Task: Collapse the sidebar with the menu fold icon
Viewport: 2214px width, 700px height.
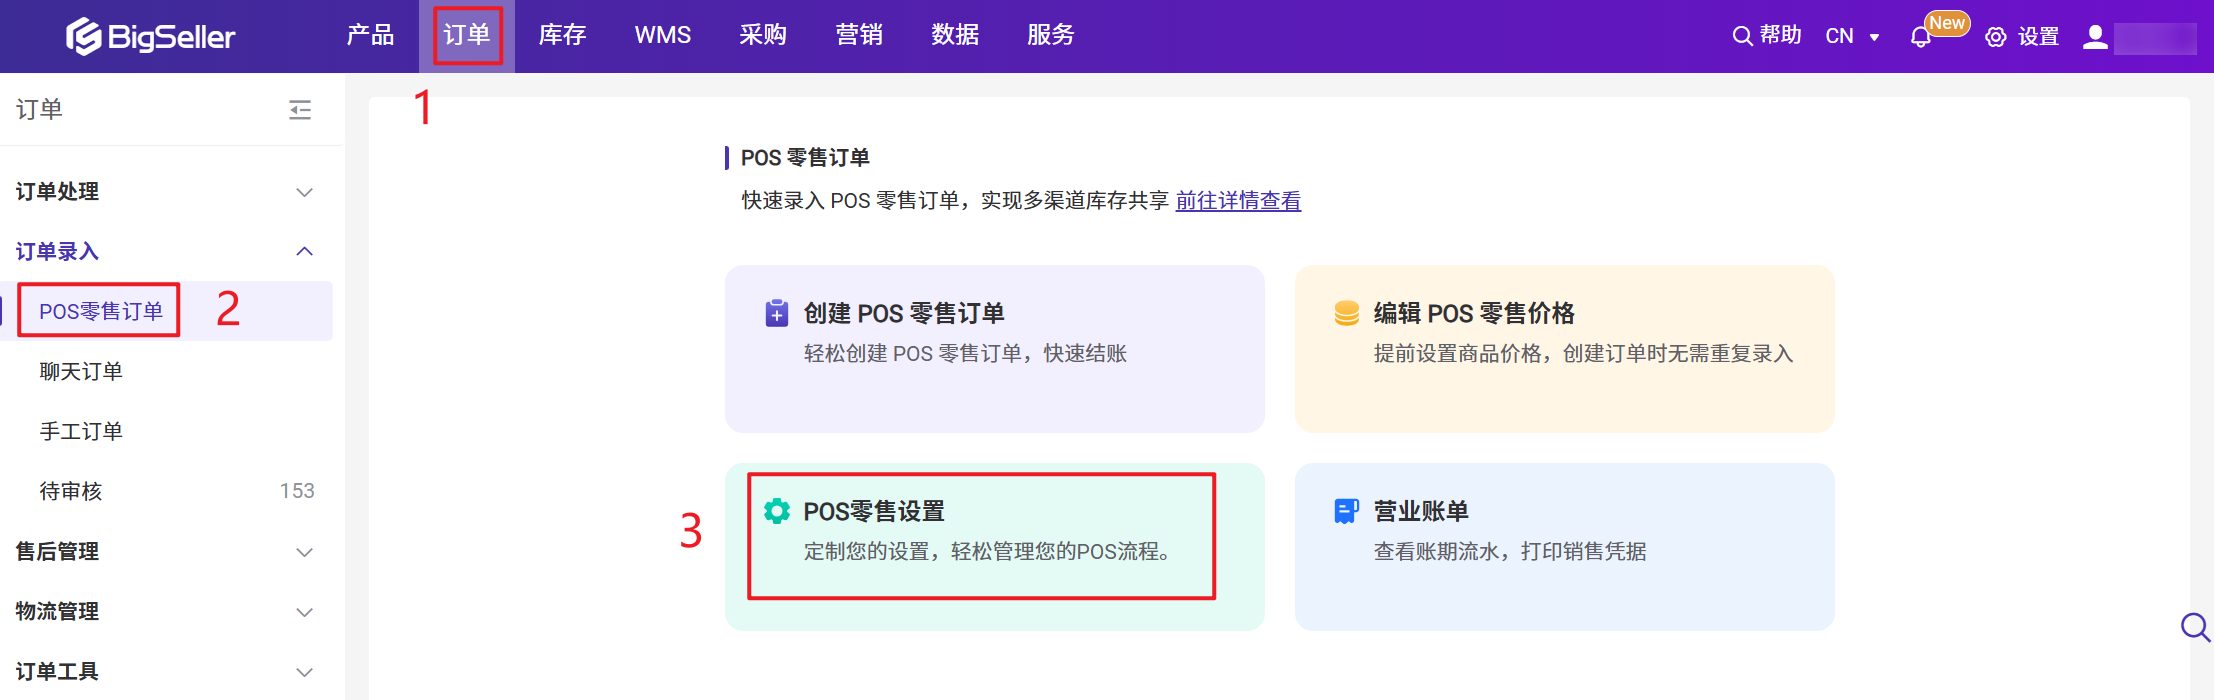Action: 300,110
